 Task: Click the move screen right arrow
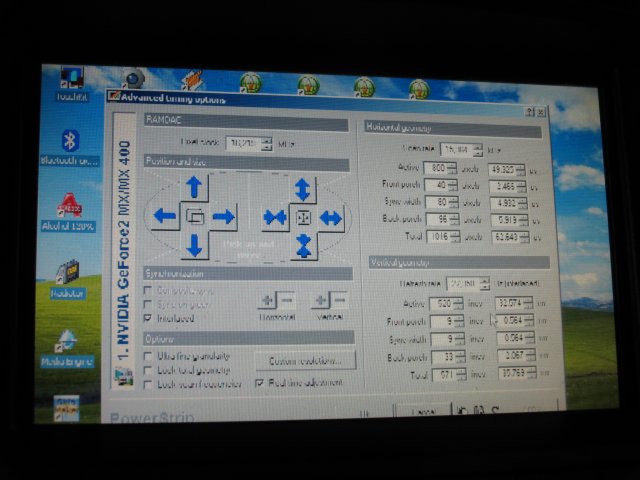[x=223, y=216]
